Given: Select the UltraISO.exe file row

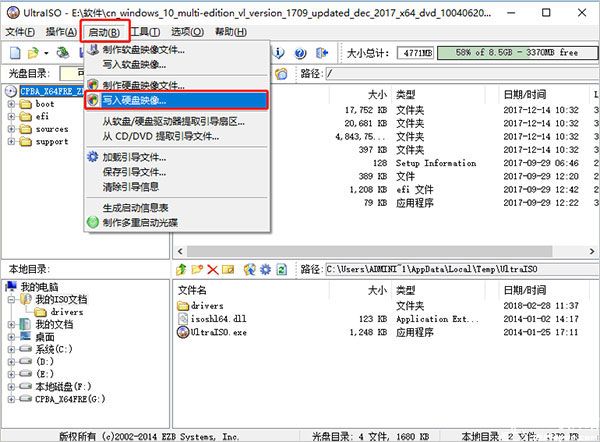Looking at the screenshot, I should tap(385, 332).
